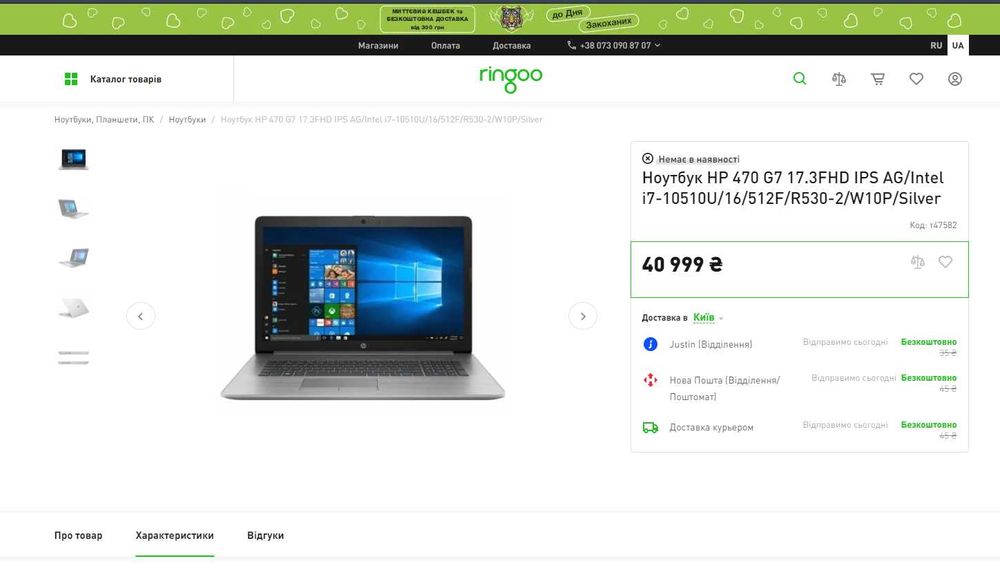The image size is (1000, 584).
Task: Click the green catalog grid icon
Action: pyautogui.click(x=71, y=79)
